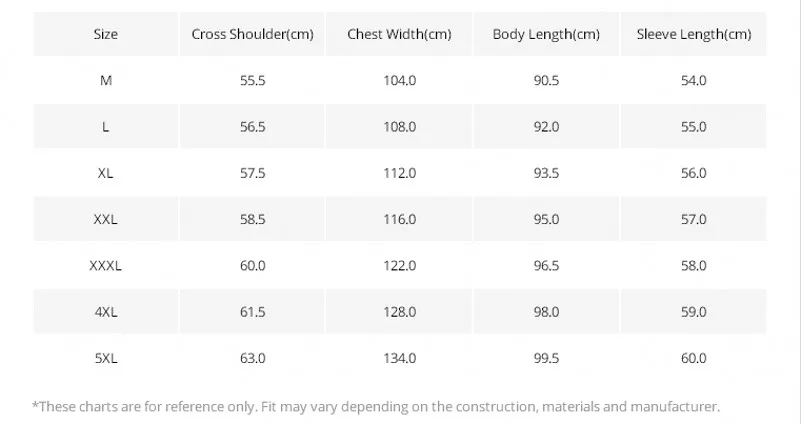Select the XXL size row label
The width and height of the screenshot is (801, 424).
pos(106,219)
